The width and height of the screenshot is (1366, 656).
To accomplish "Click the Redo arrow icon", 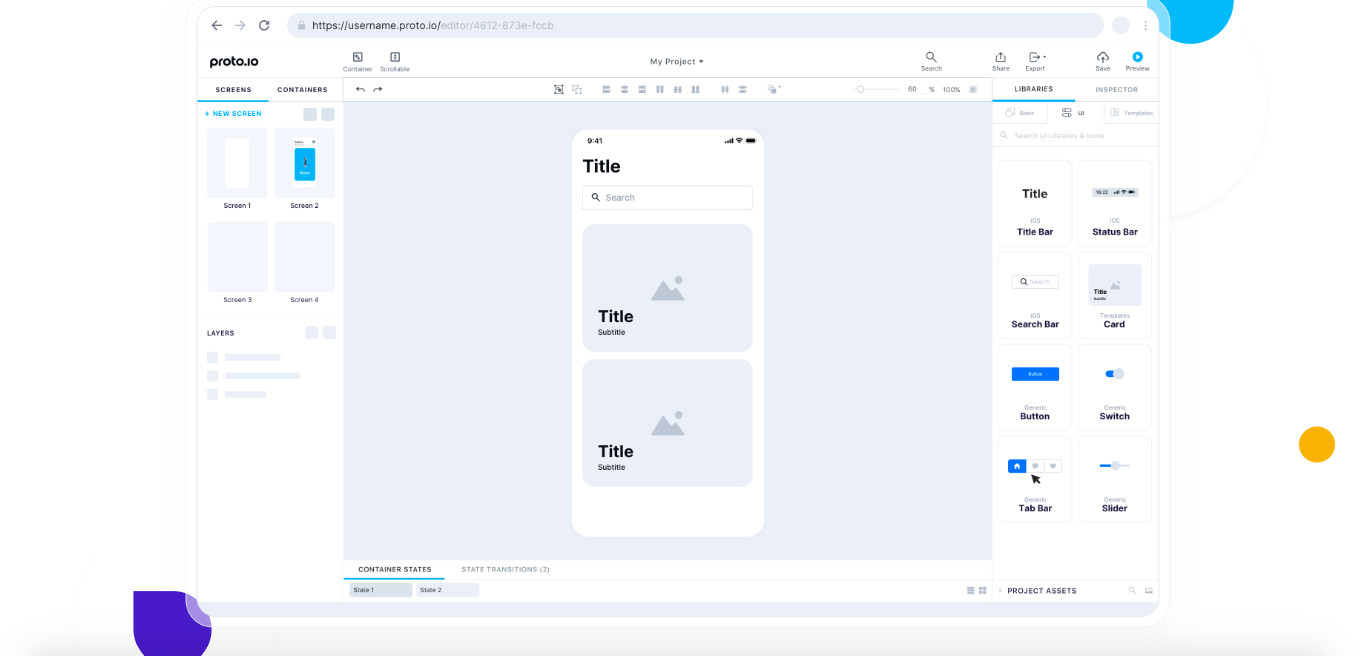I will [378, 89].
